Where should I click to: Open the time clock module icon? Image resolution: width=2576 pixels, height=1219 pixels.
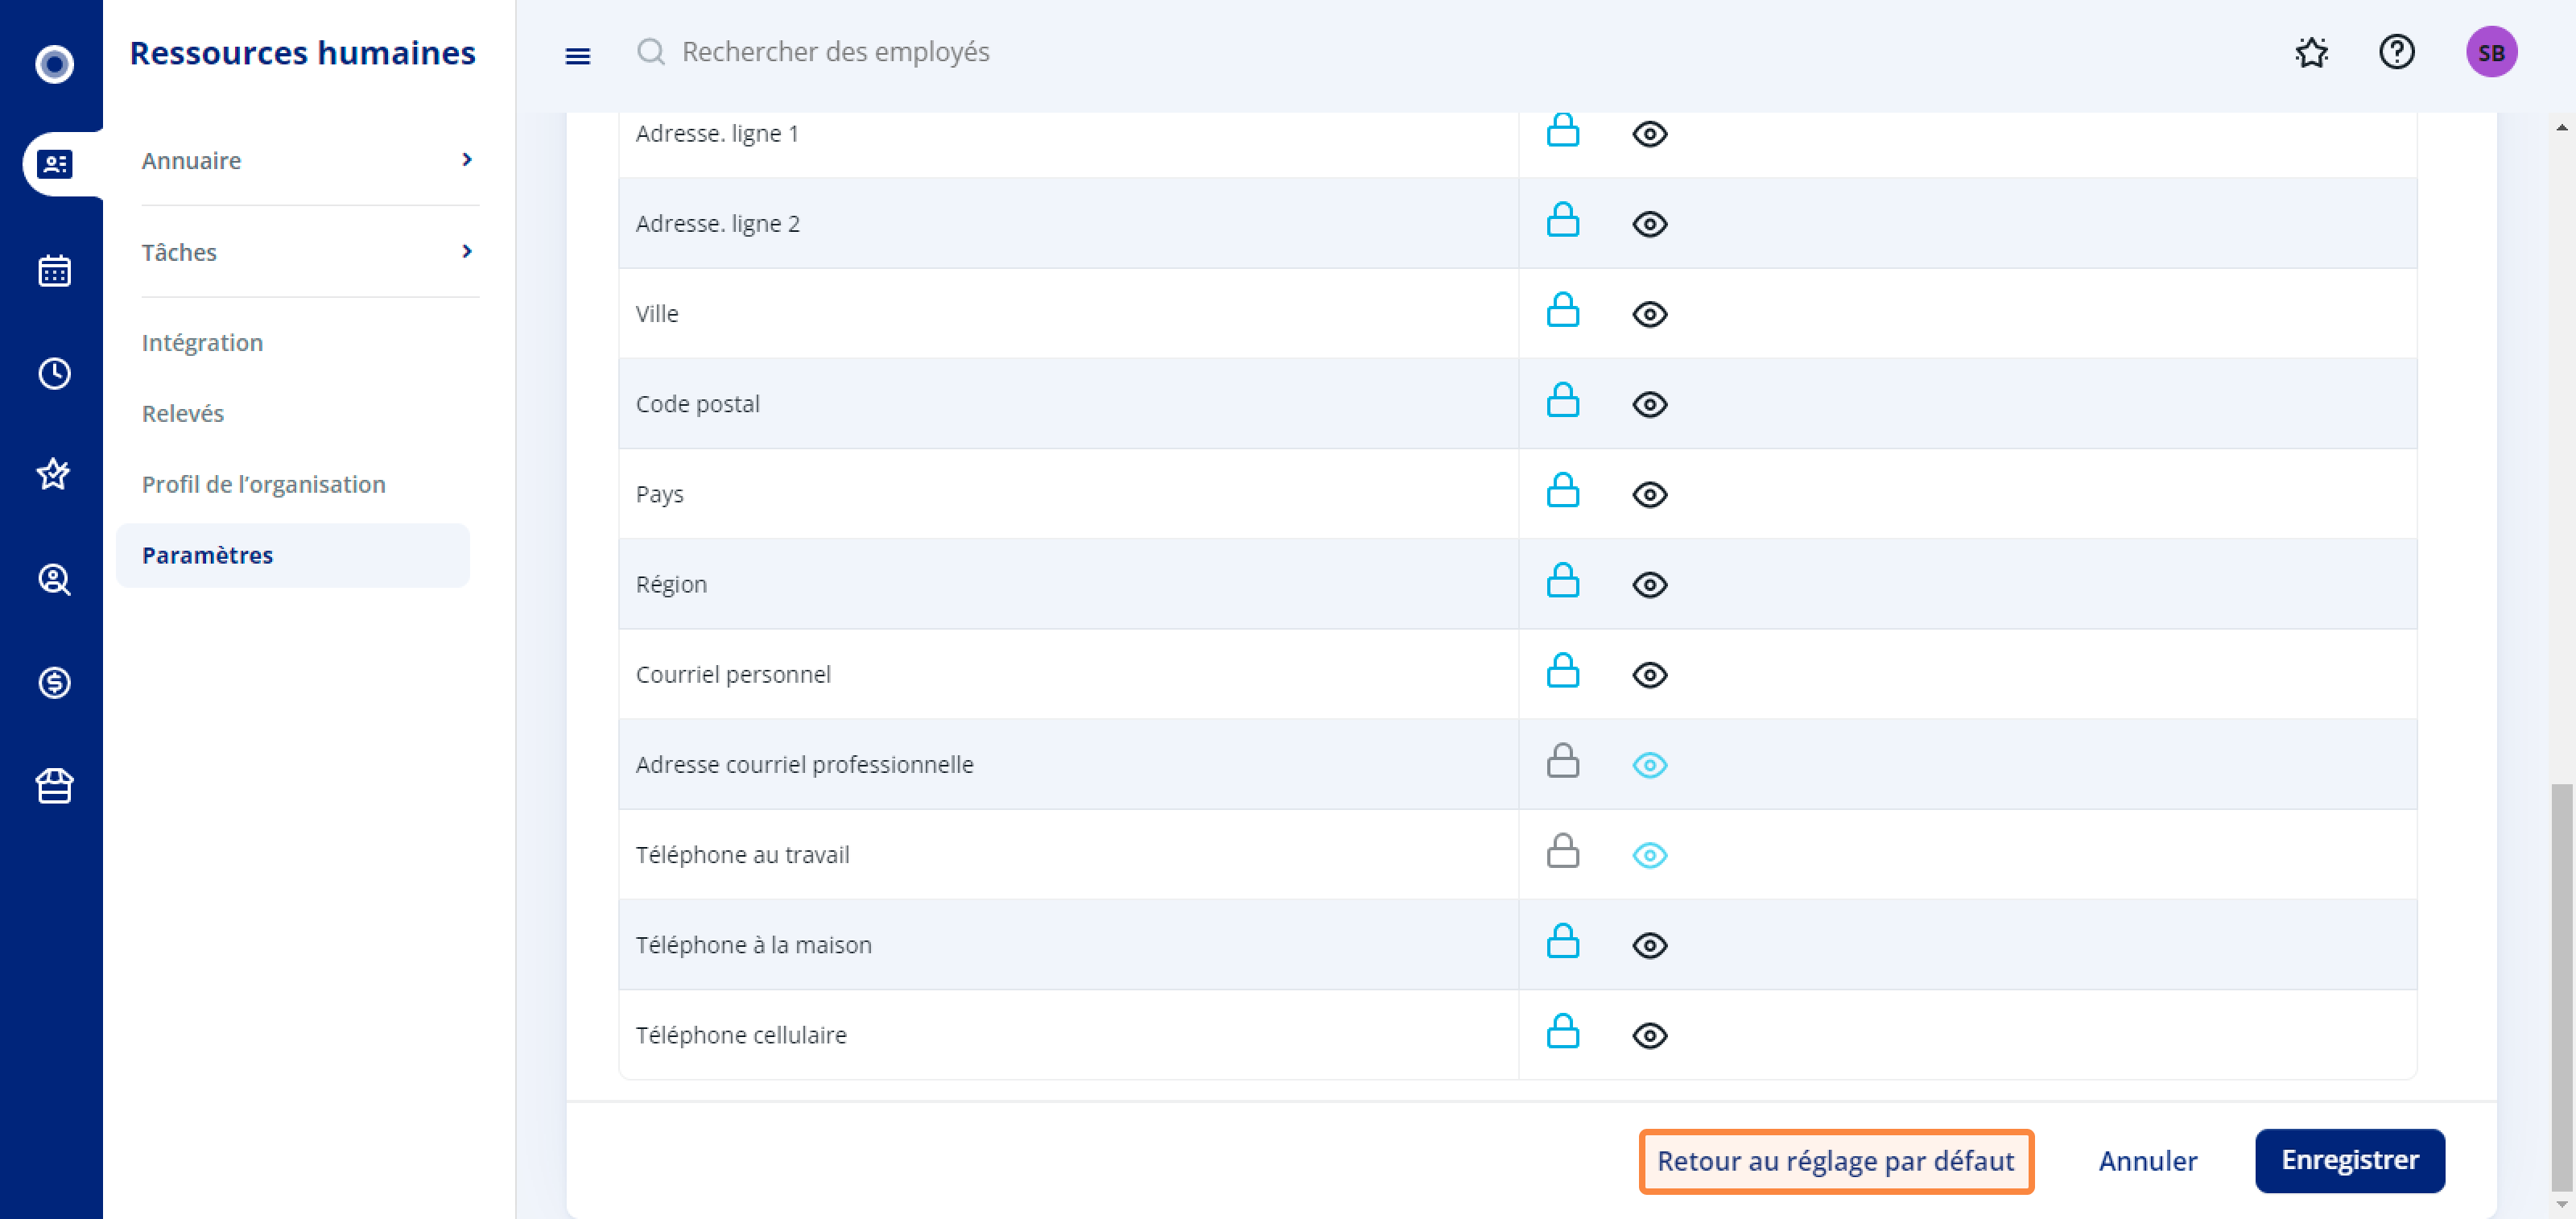[54, 373]
